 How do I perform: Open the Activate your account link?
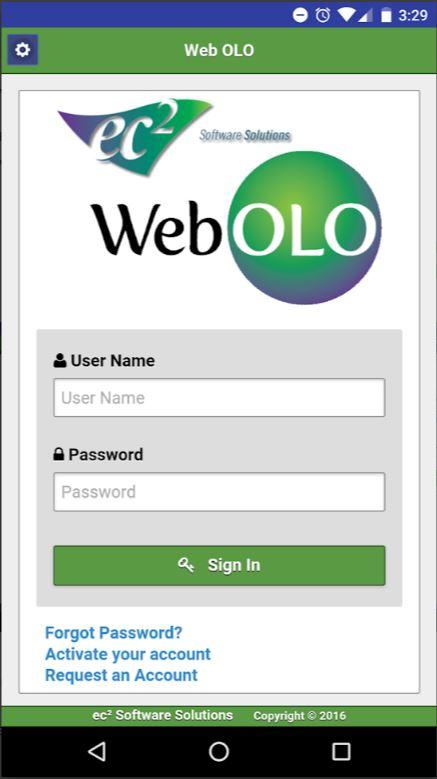click(x=128, y=654)
